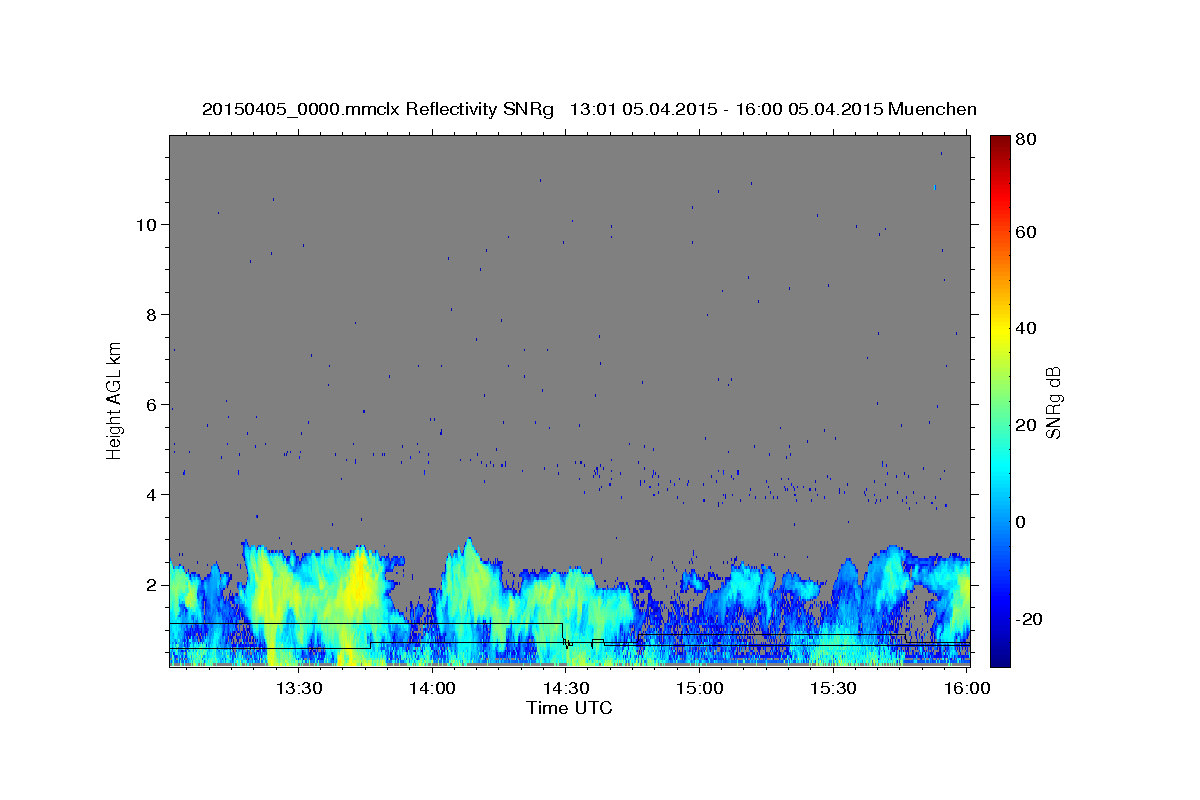
Task: Click the 16:00 time tick label
Action: 967,688
